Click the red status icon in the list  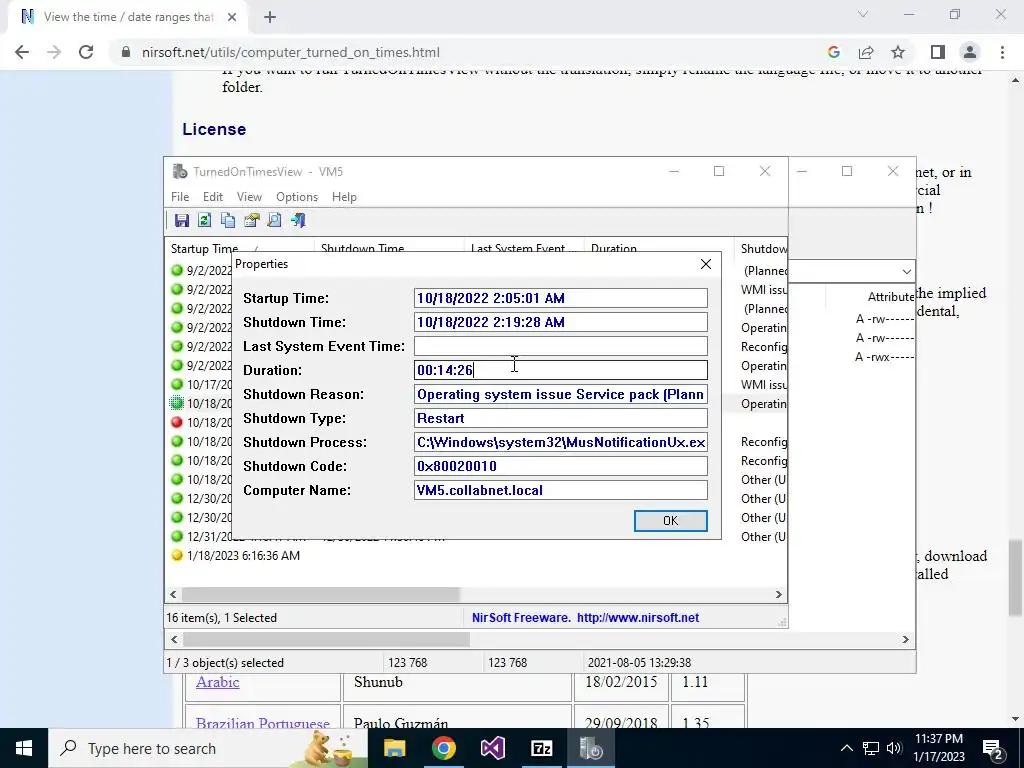176,422
